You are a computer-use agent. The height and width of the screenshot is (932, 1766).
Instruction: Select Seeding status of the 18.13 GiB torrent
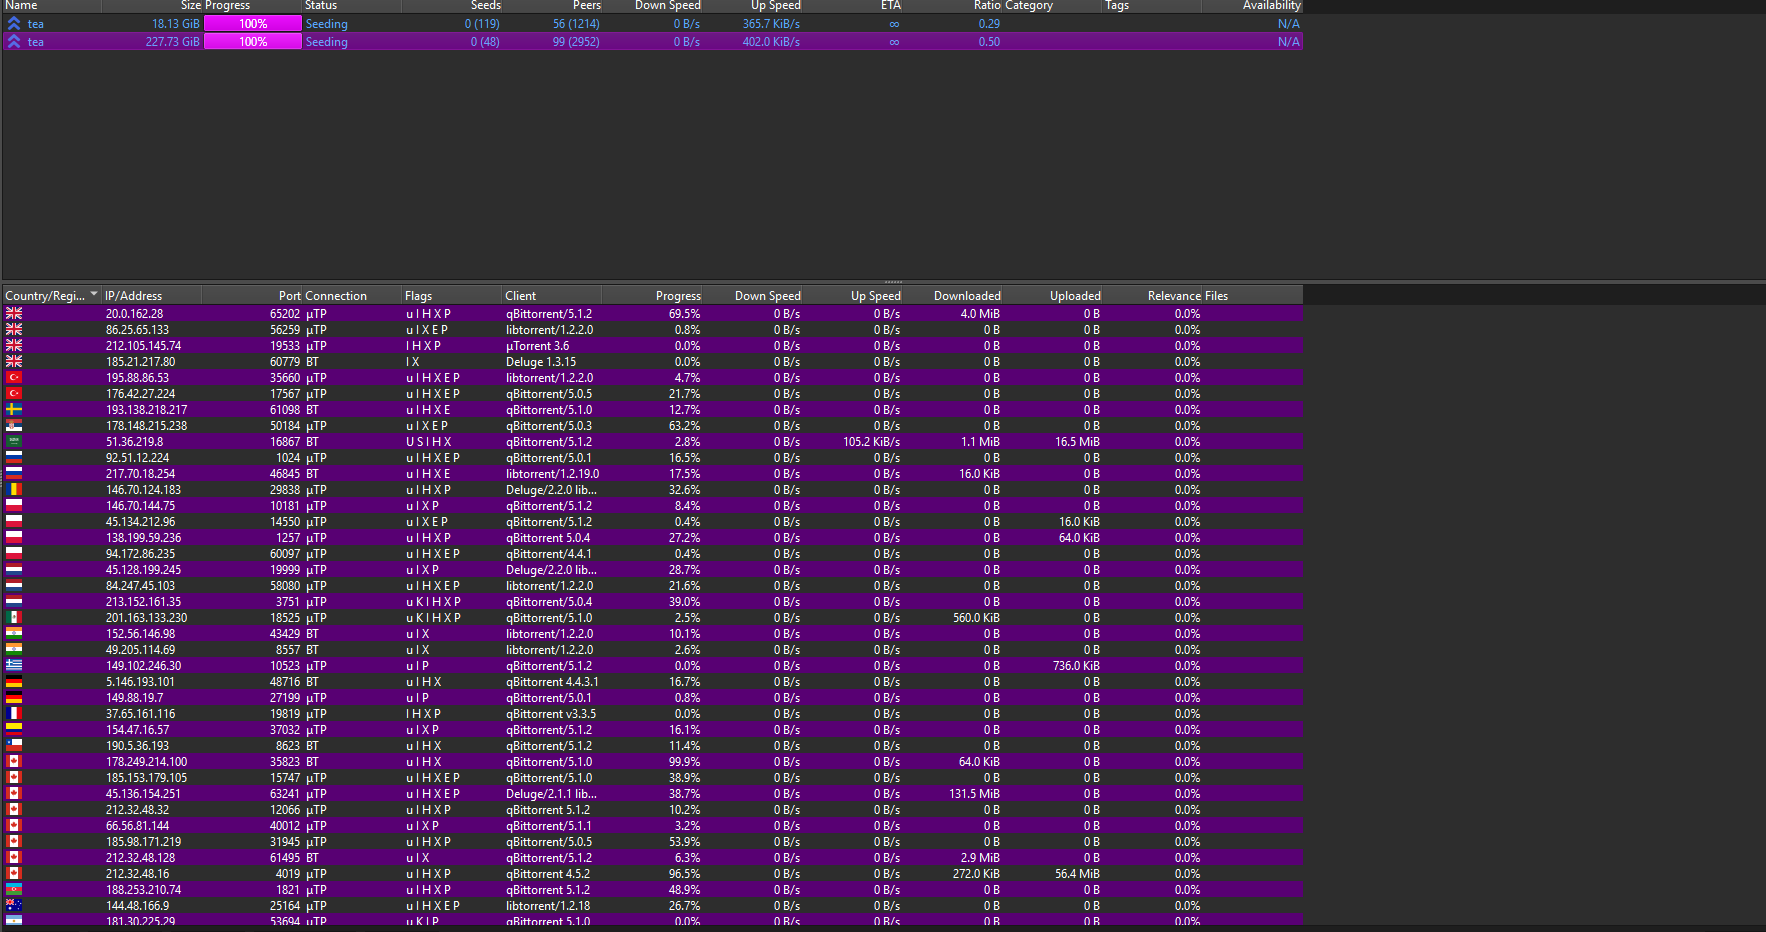pyautogui.click(x=326, y=23)
